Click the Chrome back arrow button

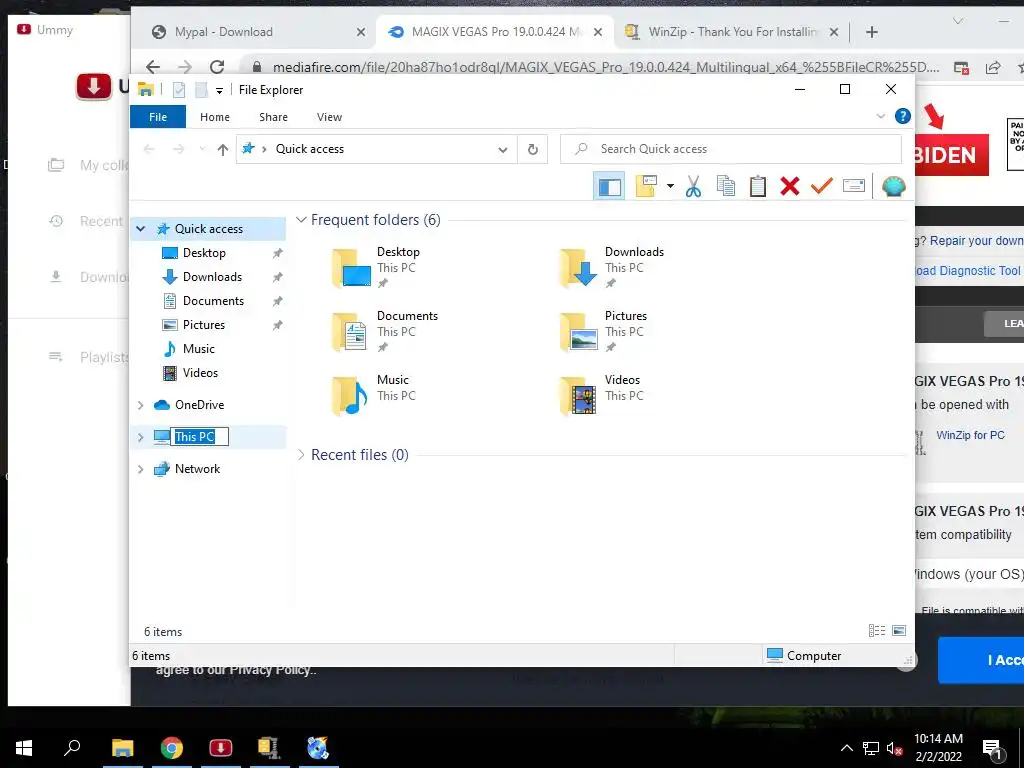(153, 67)
